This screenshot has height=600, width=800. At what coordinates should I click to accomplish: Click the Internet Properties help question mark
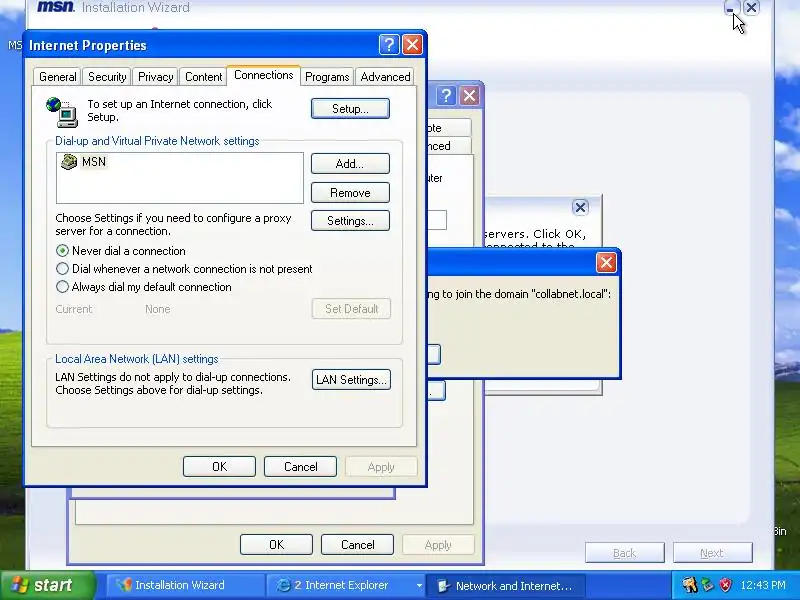[x=389, y=45]
